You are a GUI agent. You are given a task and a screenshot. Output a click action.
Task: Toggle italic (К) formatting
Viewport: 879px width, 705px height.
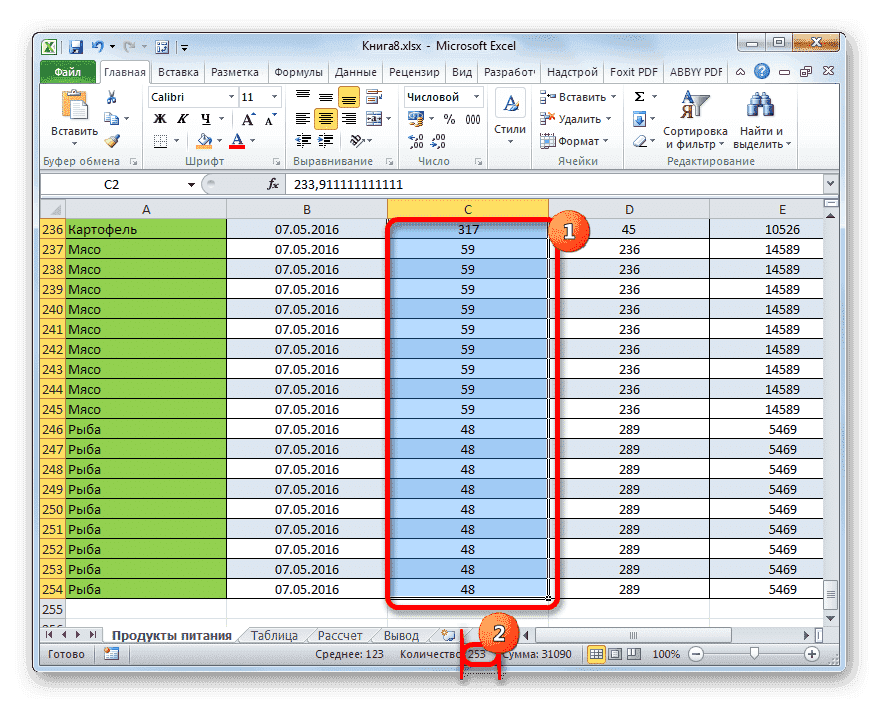(x=180, y=118)
